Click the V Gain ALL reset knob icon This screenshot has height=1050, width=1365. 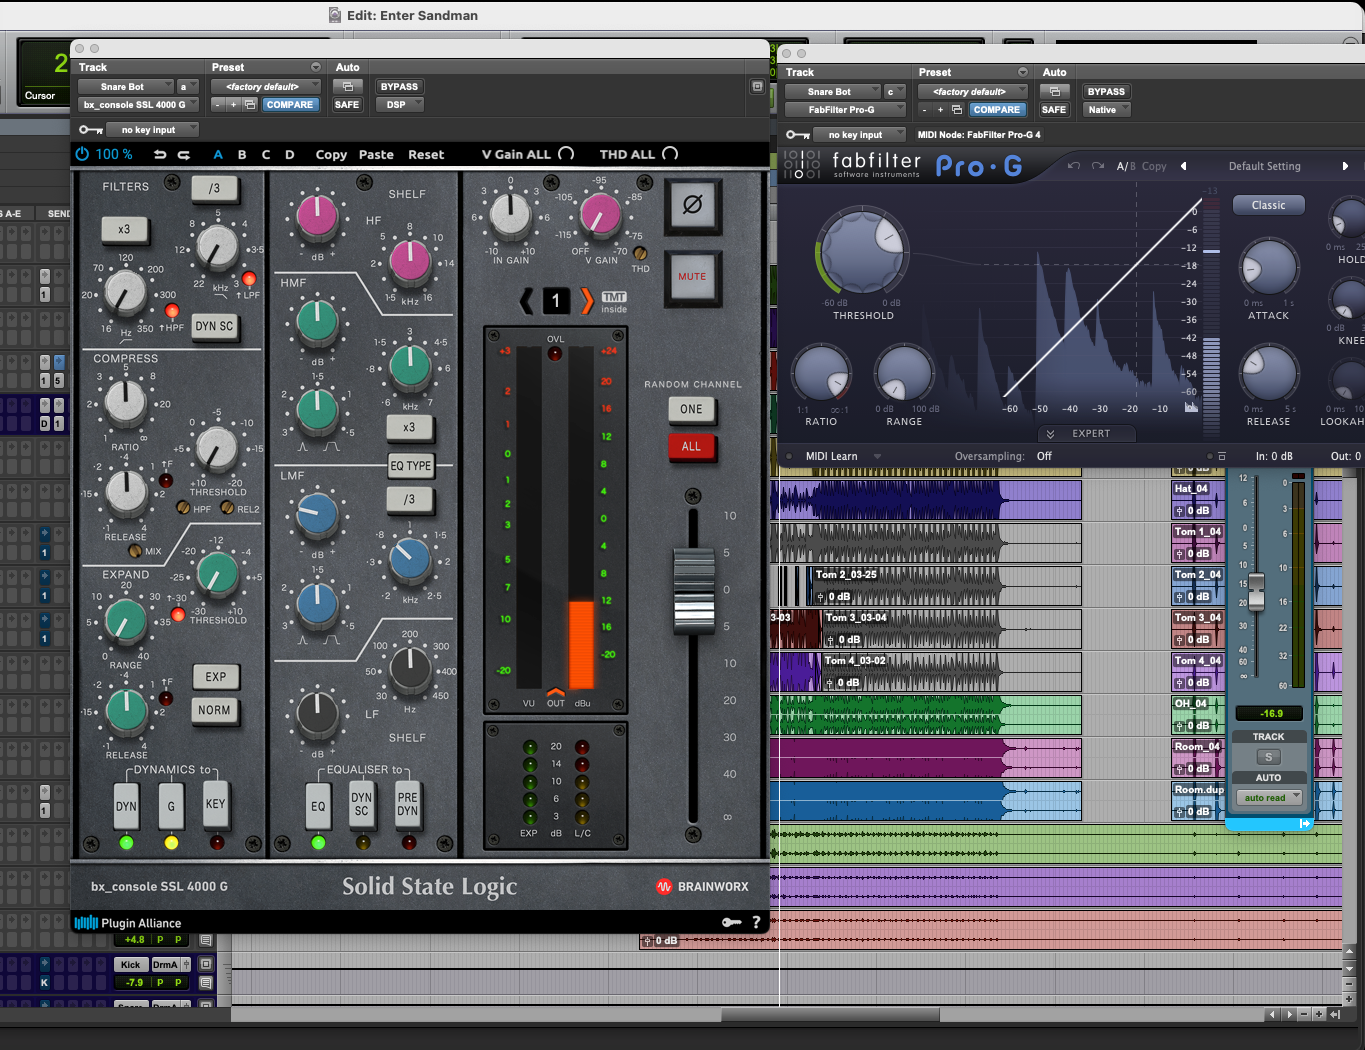(x=566, y=153)
